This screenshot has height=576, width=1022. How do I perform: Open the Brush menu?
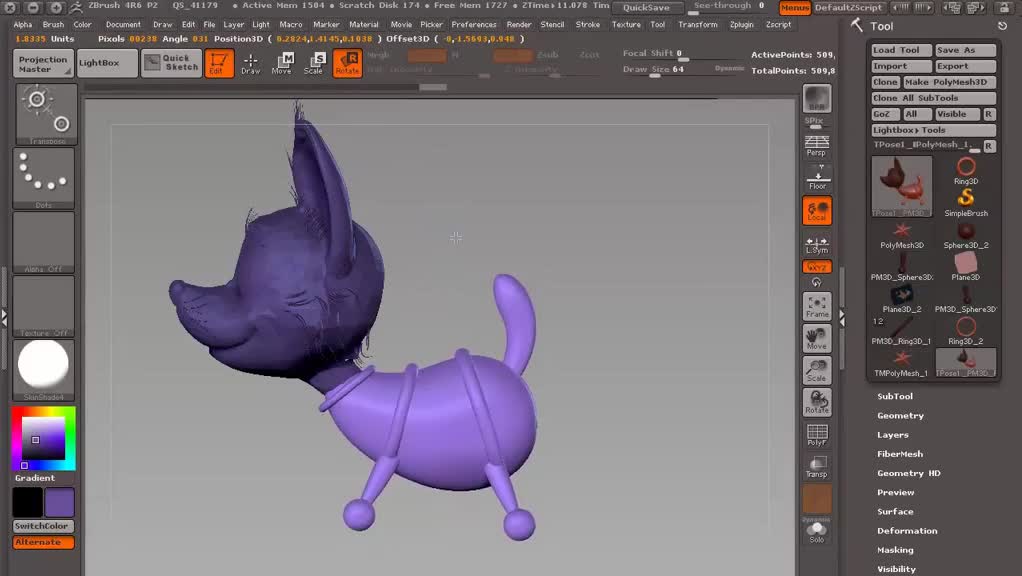(53, 25)
